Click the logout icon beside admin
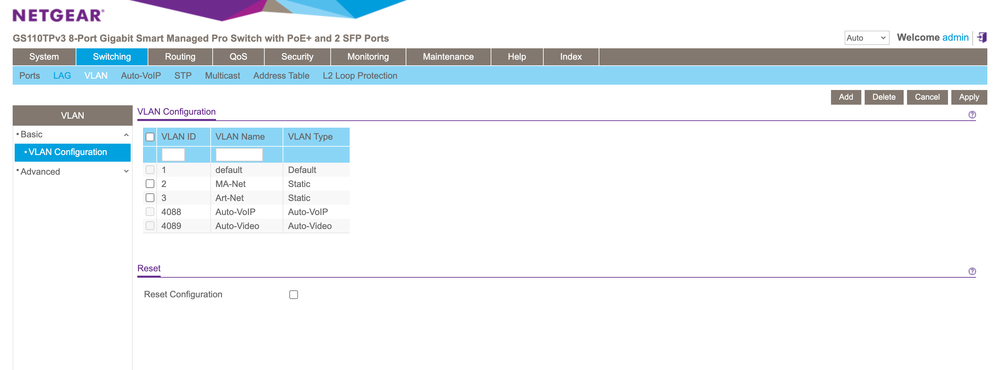The image size is (998, 370). [x=982, y=38]
